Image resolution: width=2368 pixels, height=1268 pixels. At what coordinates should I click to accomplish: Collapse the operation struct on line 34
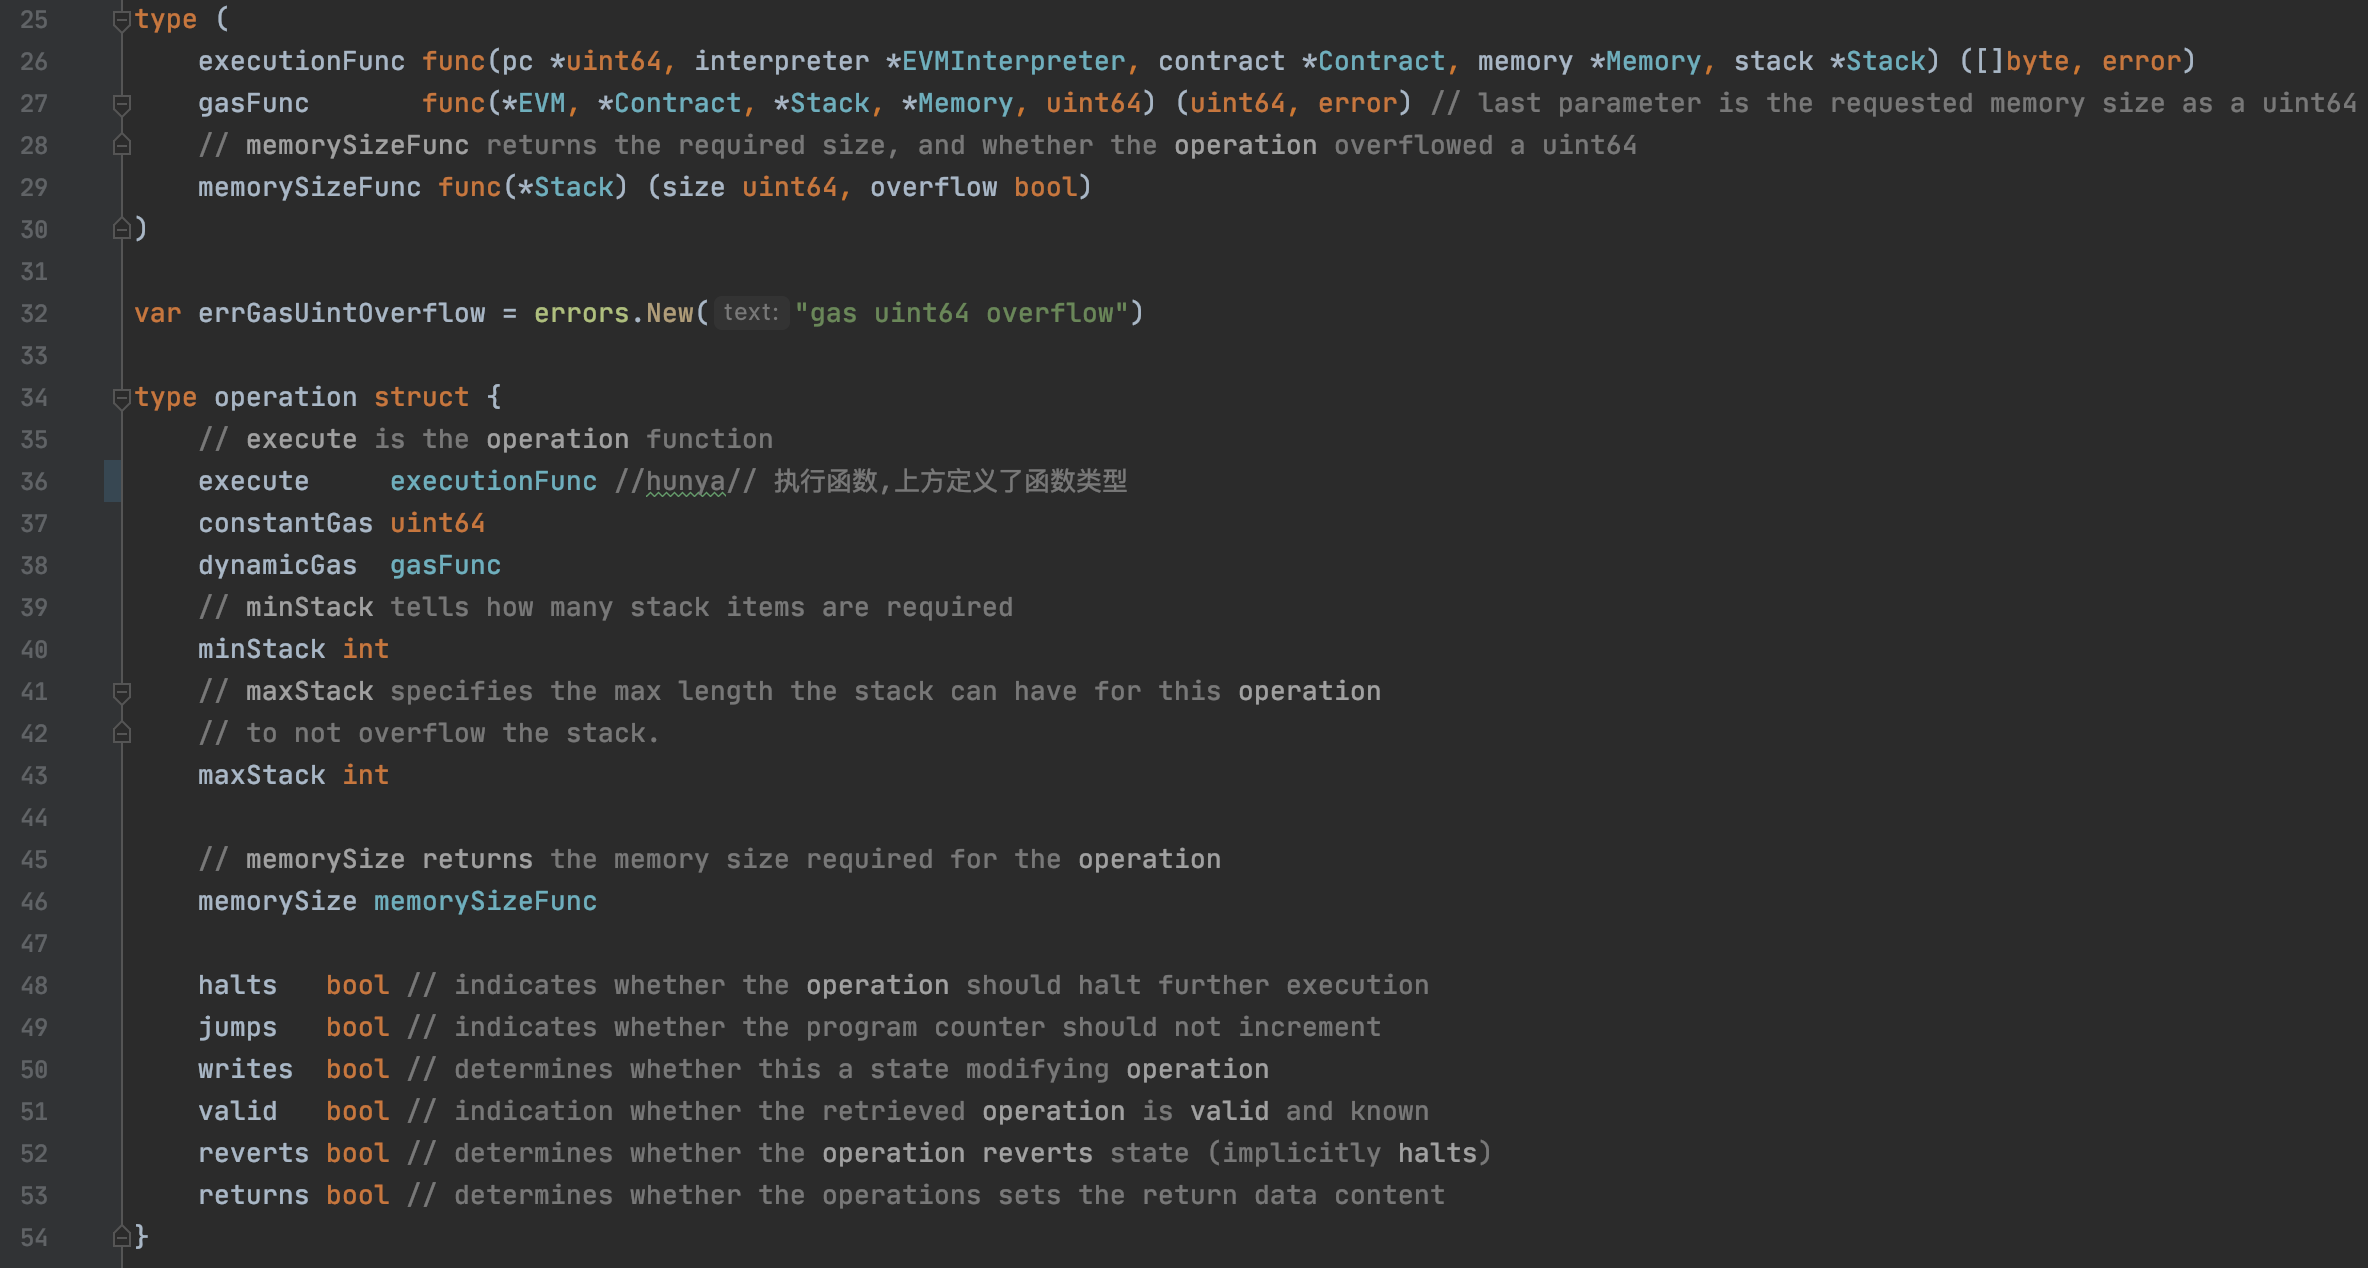tap(122, 398)
